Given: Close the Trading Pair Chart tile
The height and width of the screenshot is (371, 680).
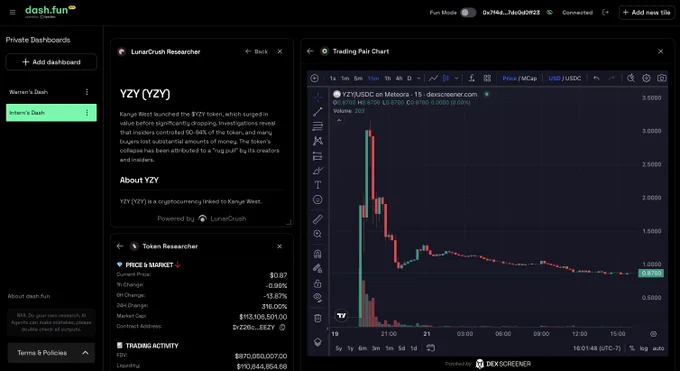Looking at the screenshot, I should (x=660, y=51).
